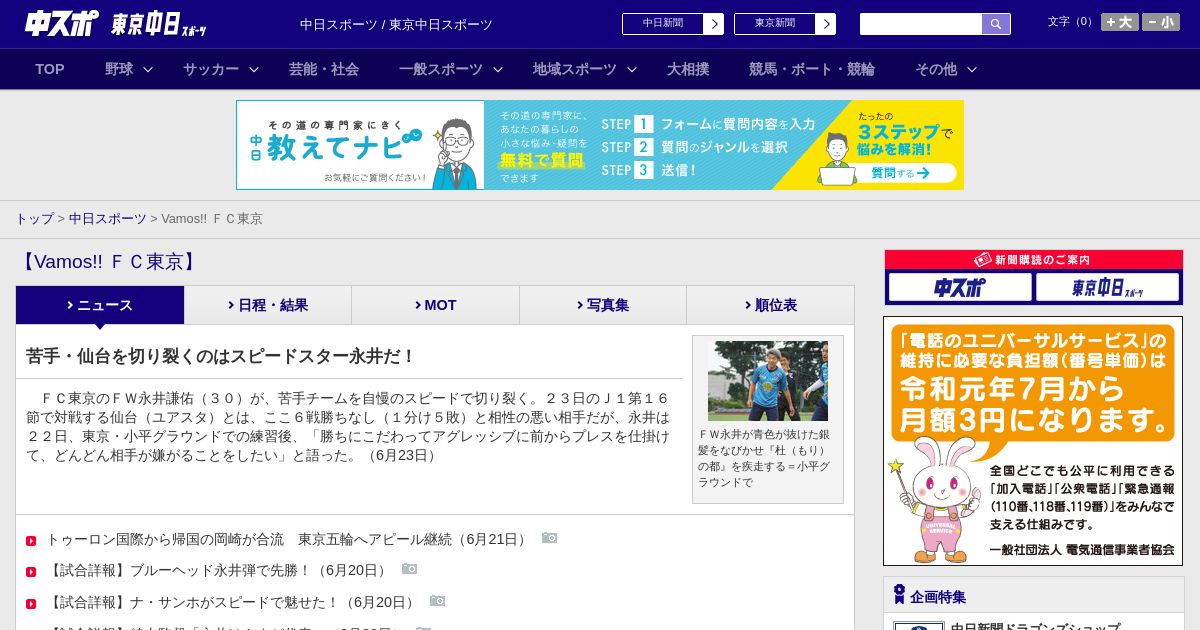Open 中日新聞ドラゴンズショップ sidebar link
This screenshot has height=630, width=1200.
click(x=1035, y=627)
